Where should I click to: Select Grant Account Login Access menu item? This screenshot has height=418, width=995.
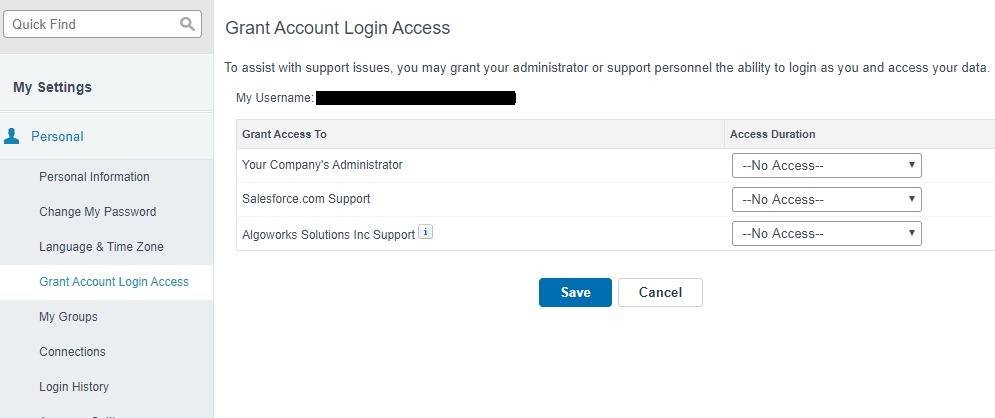click(114, 282)
